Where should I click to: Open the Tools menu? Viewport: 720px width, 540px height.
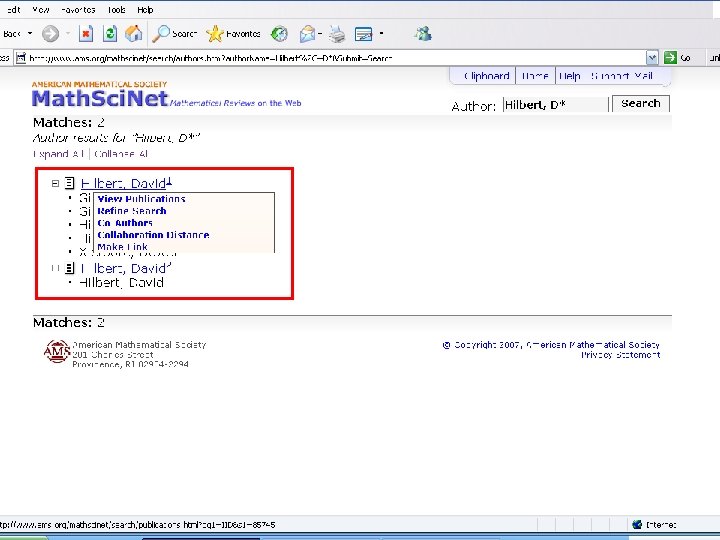coord(116,10)
